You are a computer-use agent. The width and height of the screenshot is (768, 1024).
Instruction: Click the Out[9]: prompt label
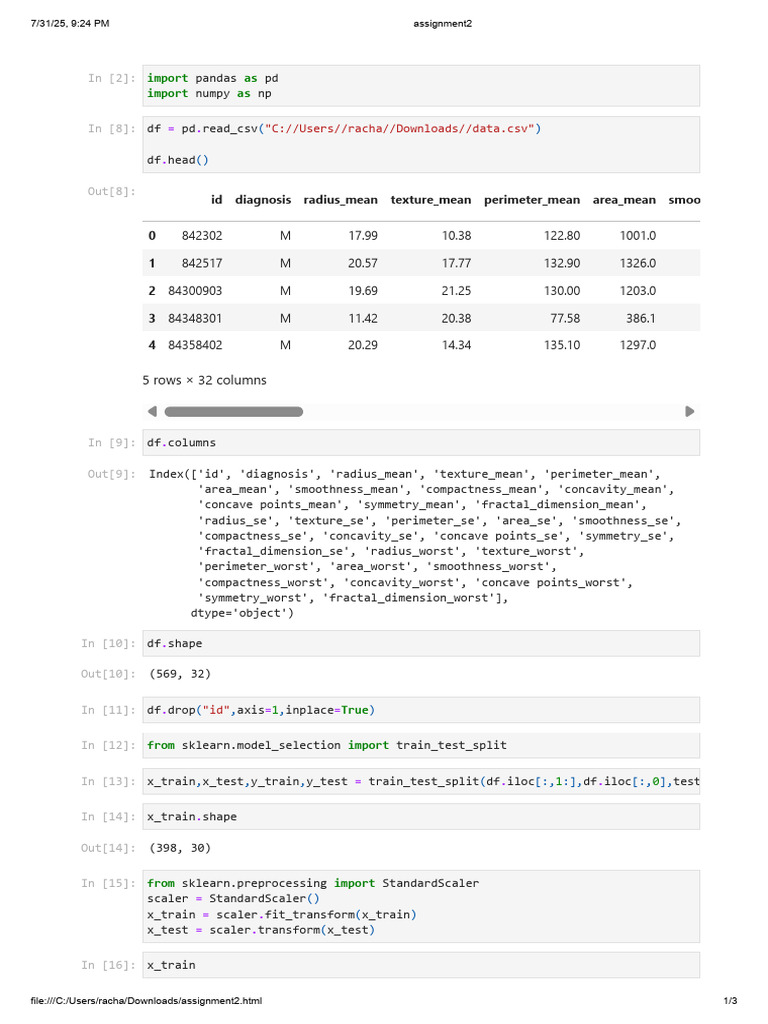coord(112,474)
